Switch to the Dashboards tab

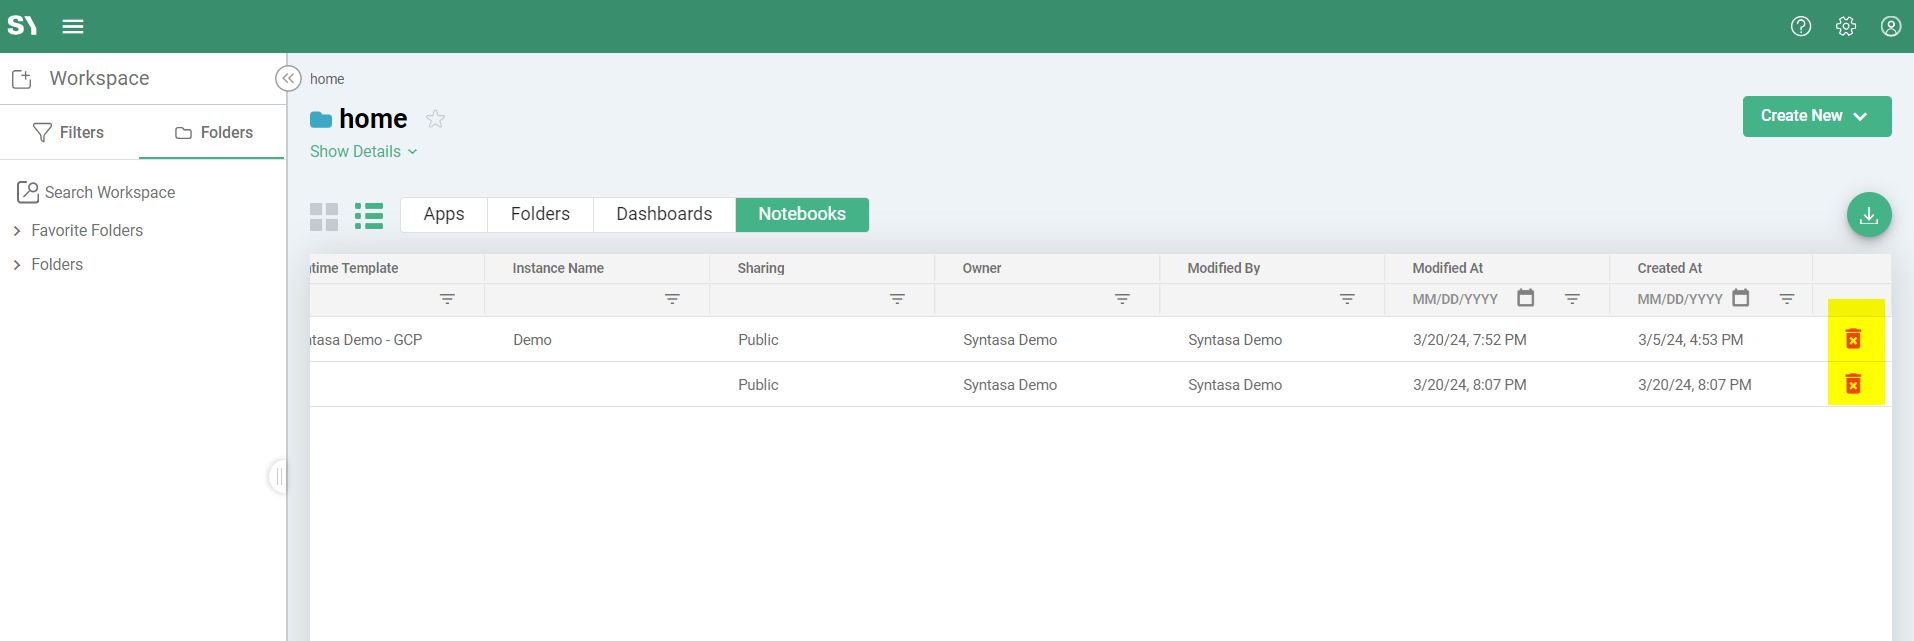point(664,215)
